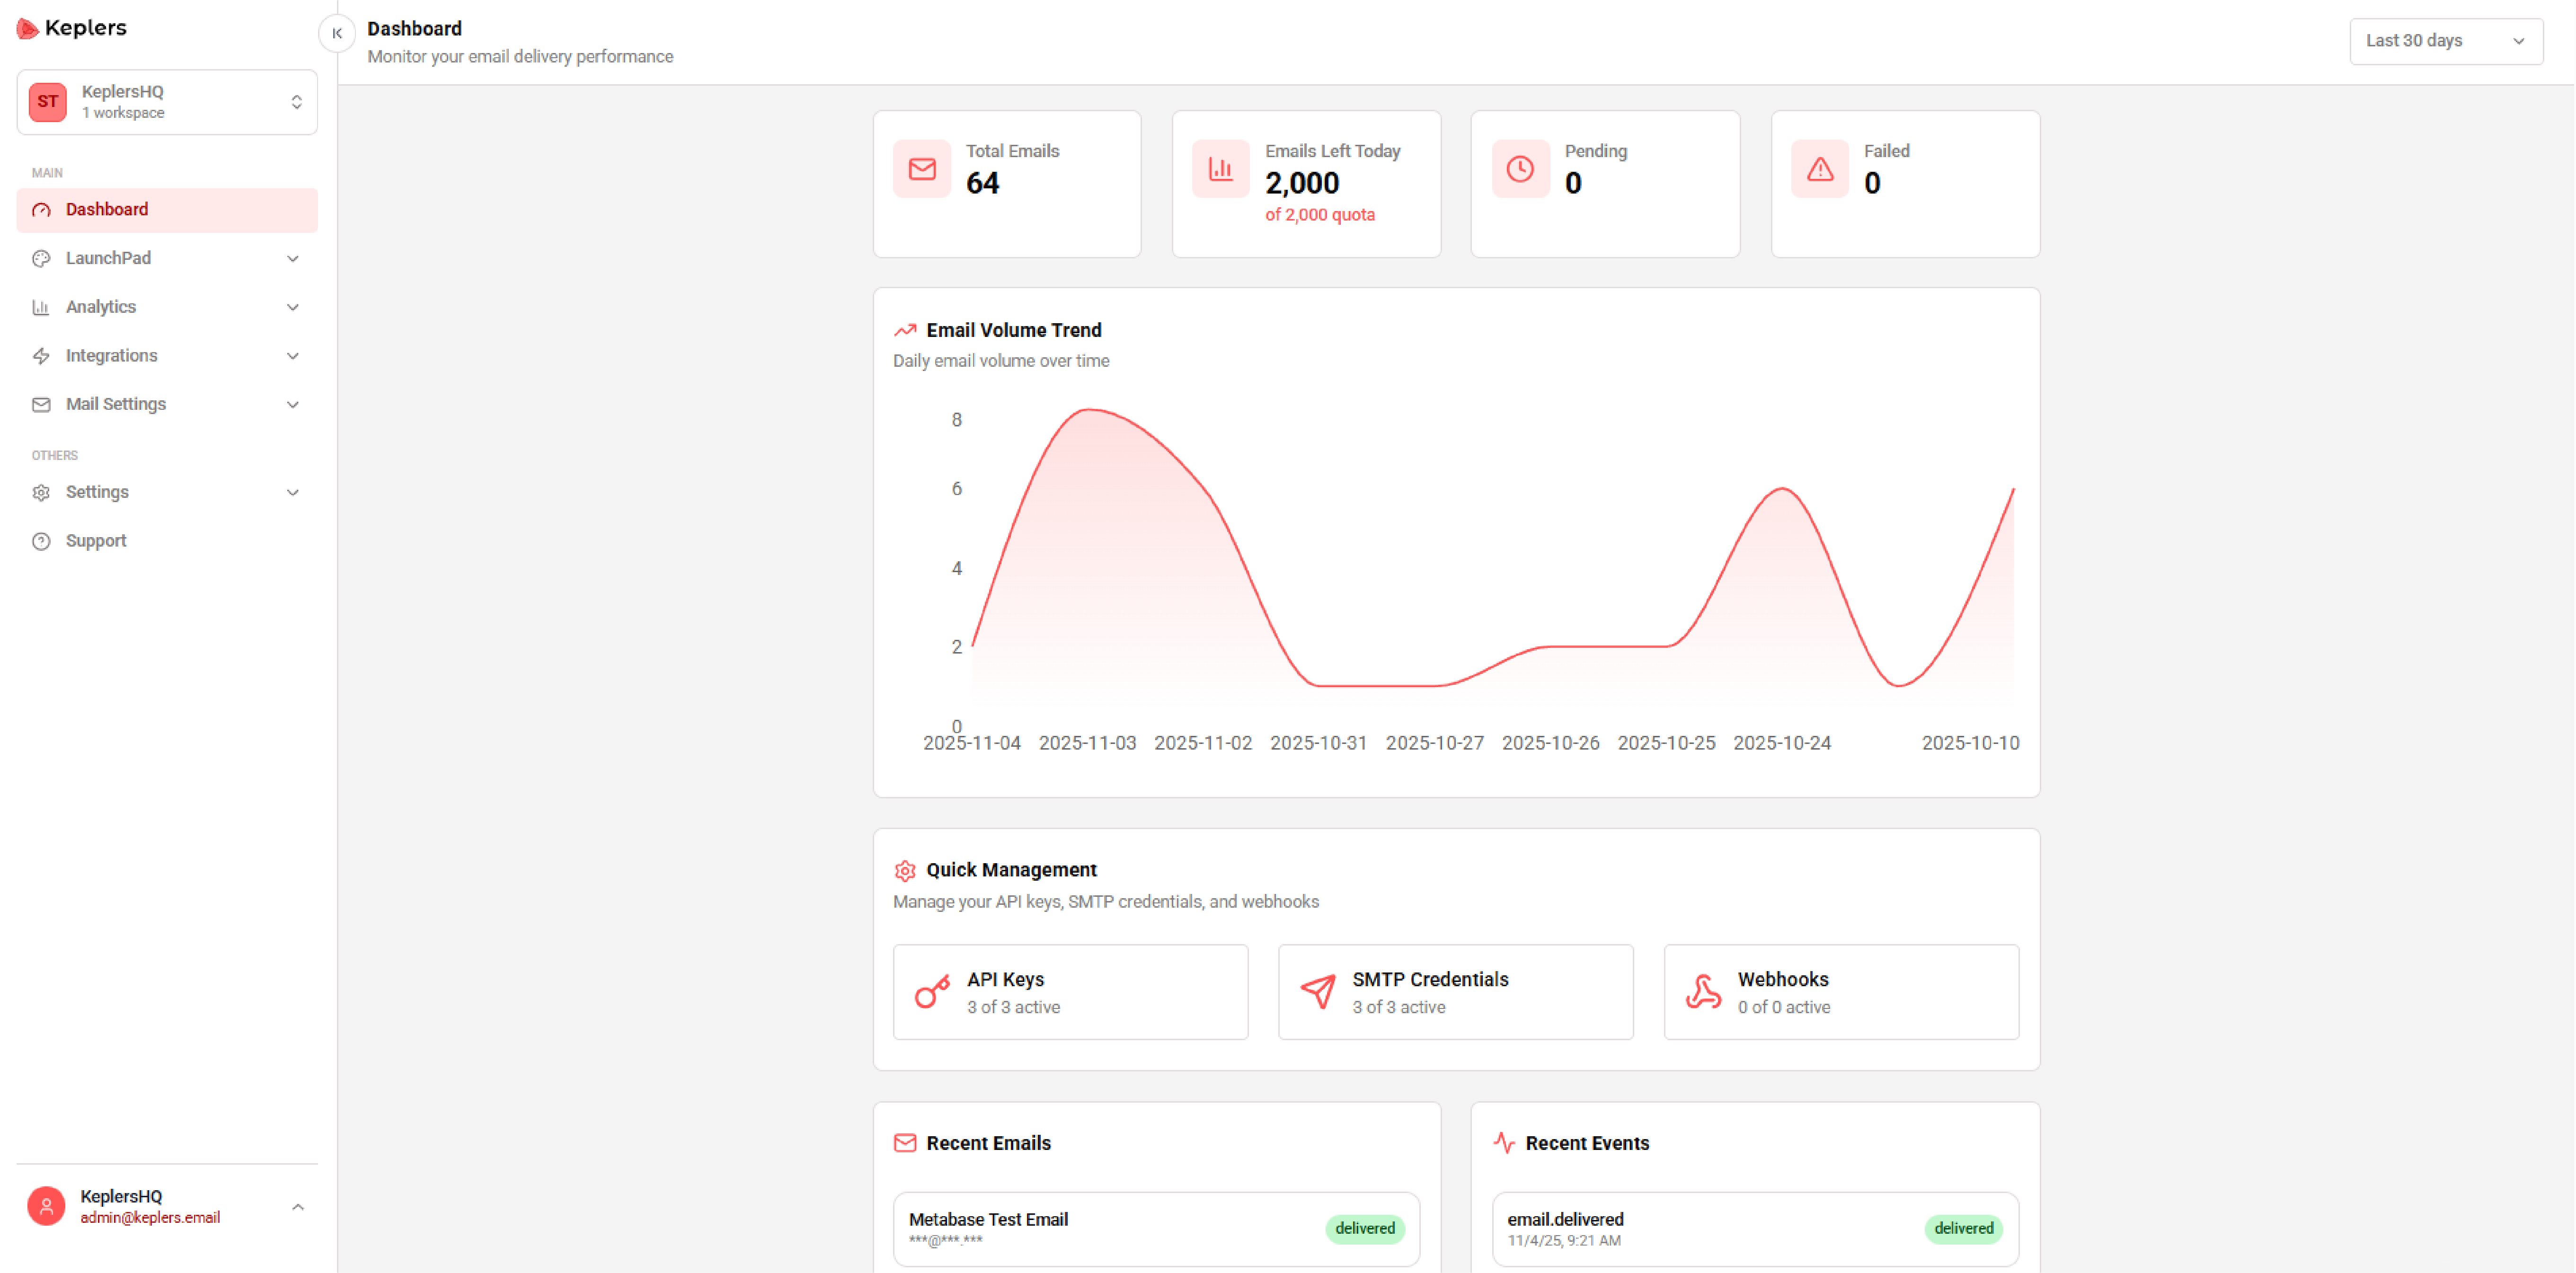
Task: Expand the LaunchPad menu chevron
Action: click(x=292, y=259)
